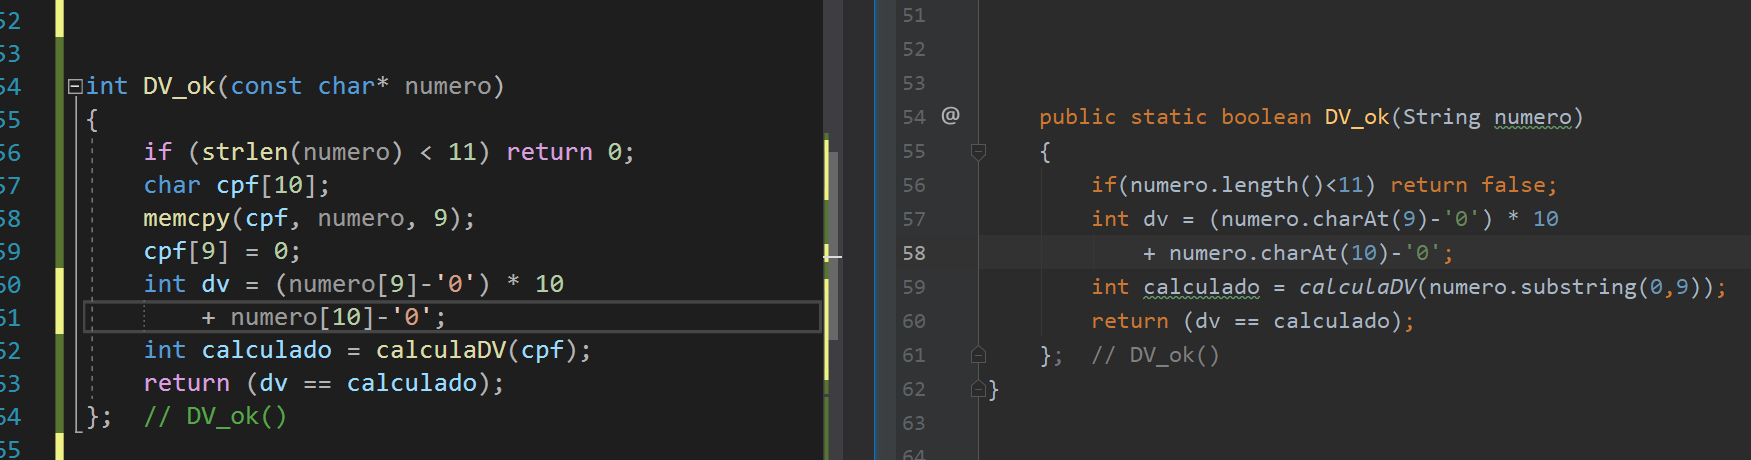Click 'static' keyword in the Java editor
This screenshot has width=1751, height=460.
1168,117
